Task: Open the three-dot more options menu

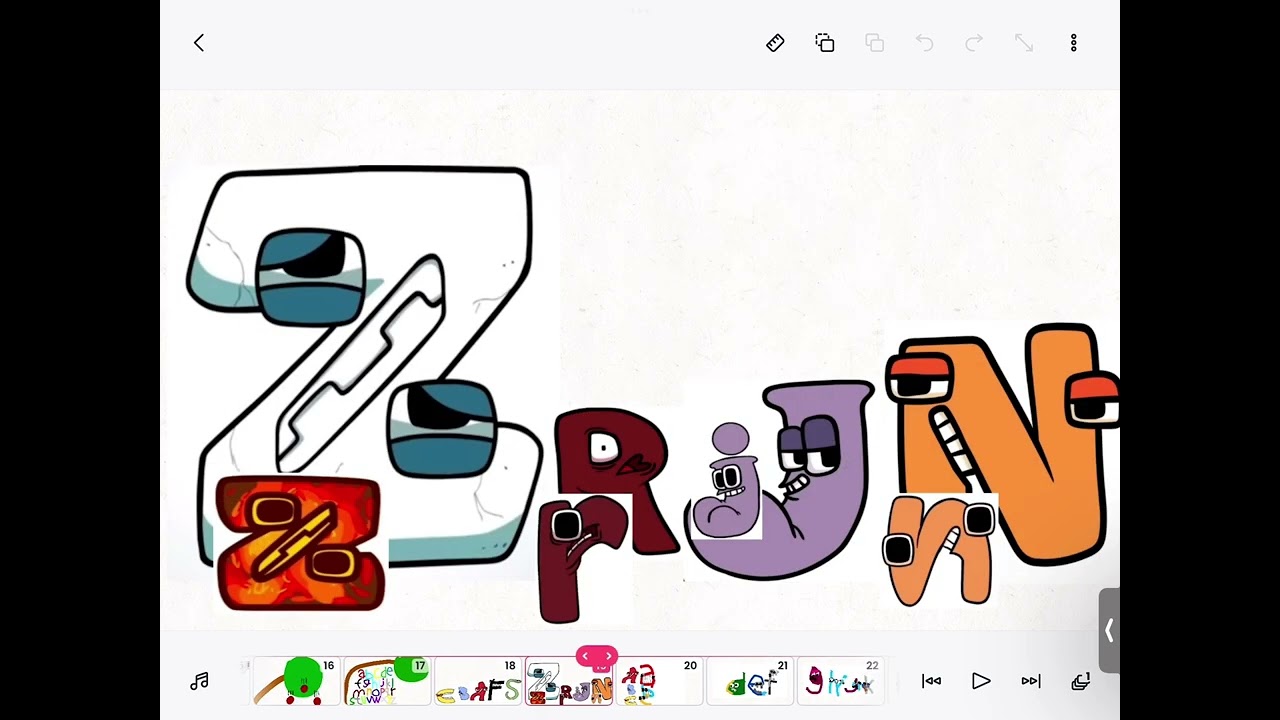Action: coord(1073,43)
